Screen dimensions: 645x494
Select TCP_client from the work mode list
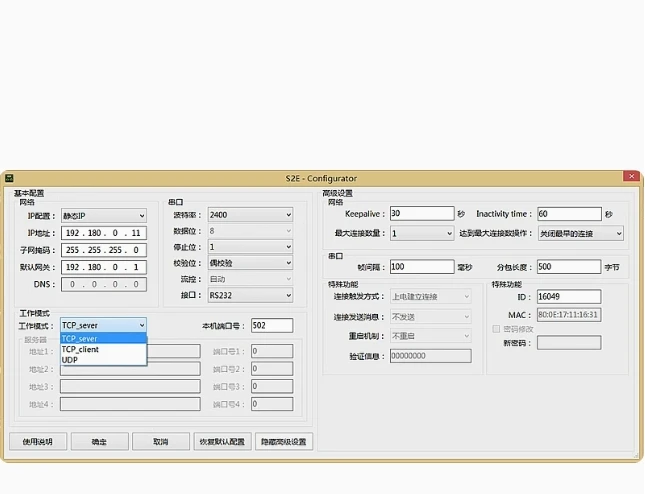click(81, 349)
